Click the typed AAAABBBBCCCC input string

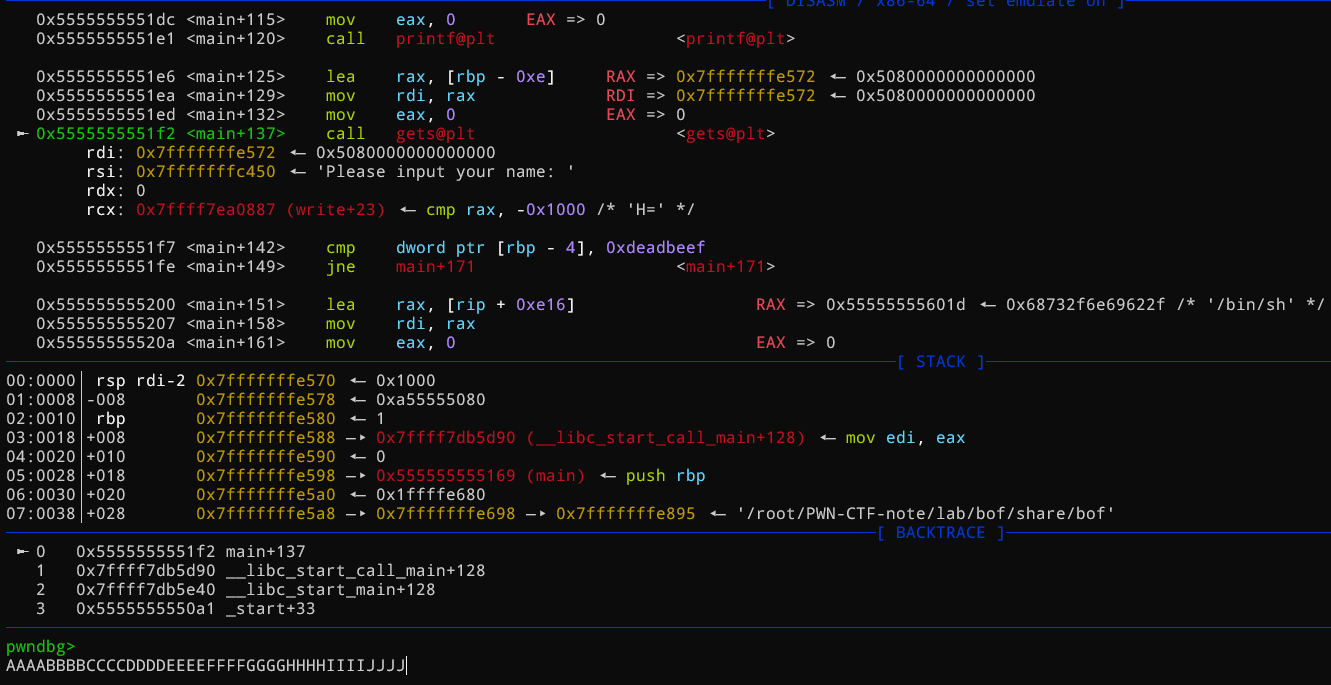pos(205,666)
